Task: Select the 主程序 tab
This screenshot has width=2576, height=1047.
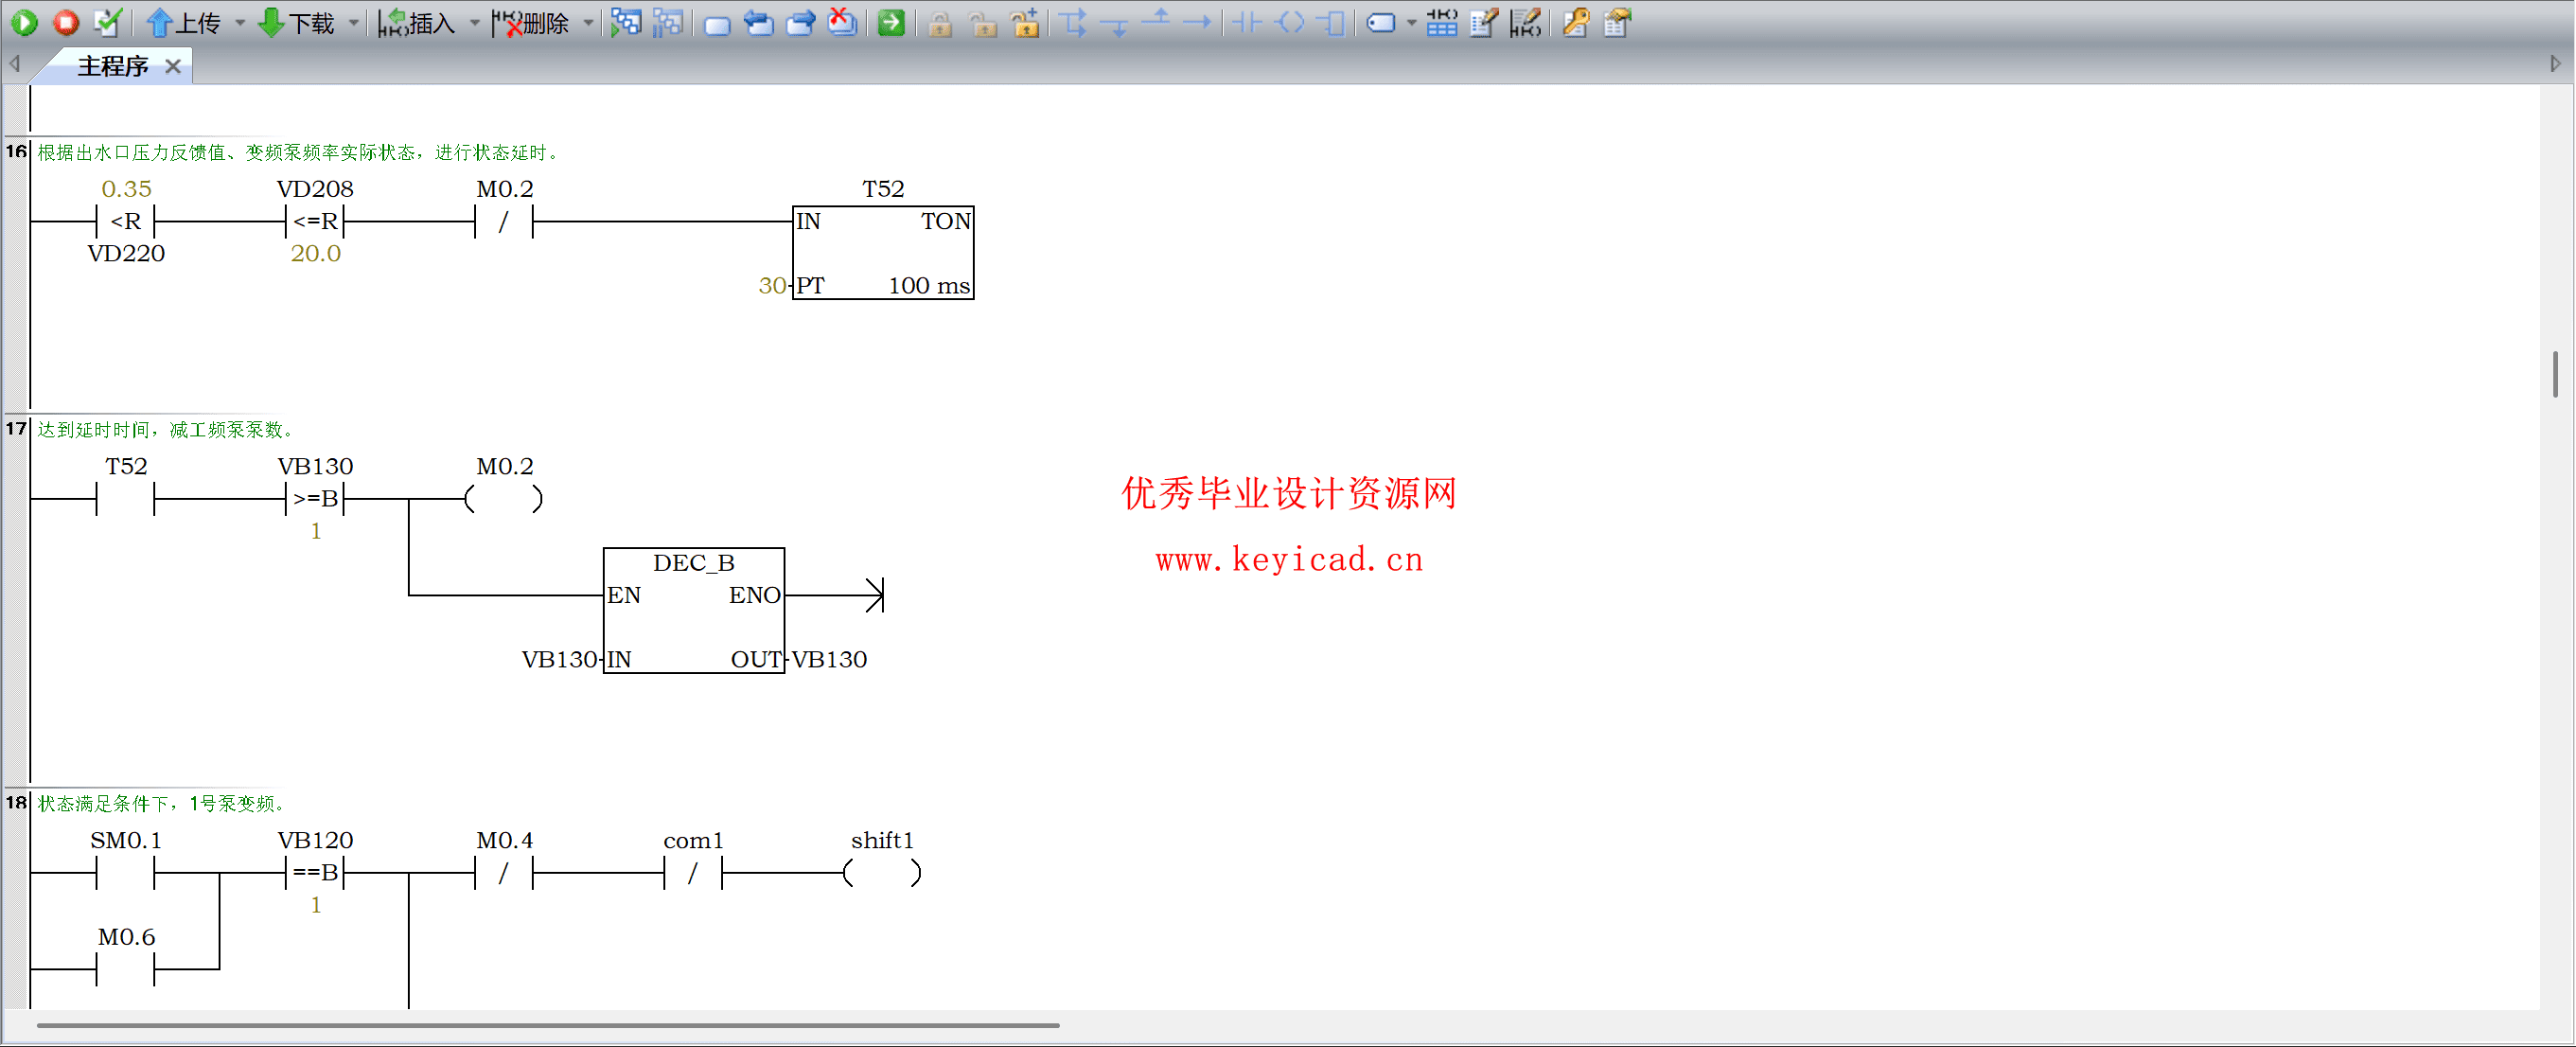Action: pyautogui.click(x=112, y=66)
